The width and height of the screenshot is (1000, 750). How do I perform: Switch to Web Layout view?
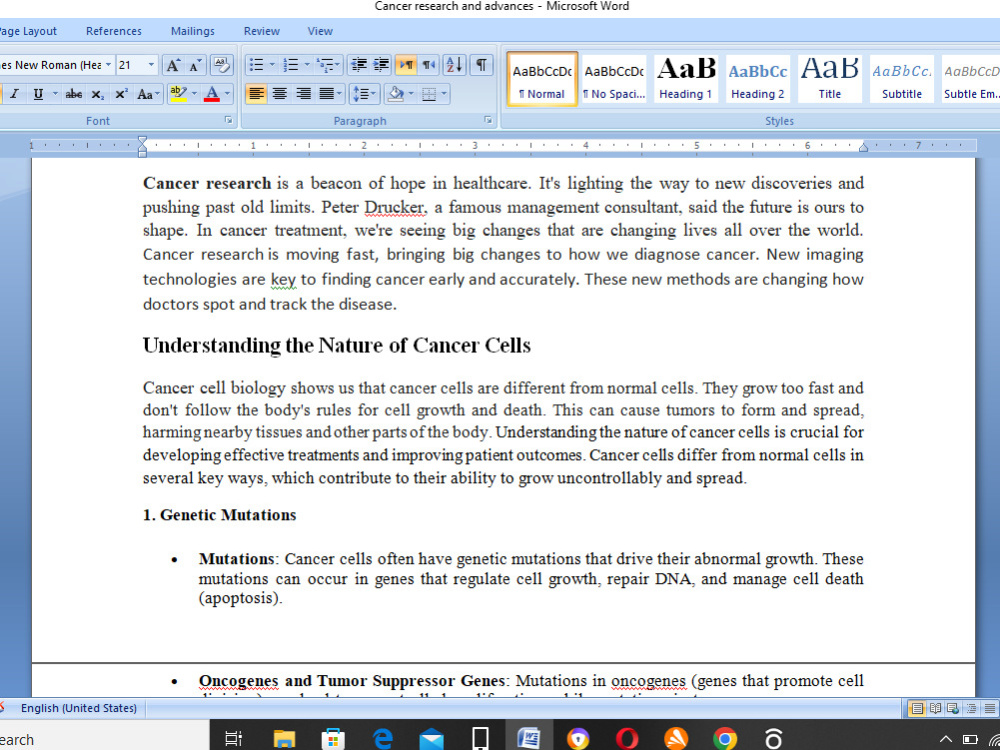tap(953, 708)
